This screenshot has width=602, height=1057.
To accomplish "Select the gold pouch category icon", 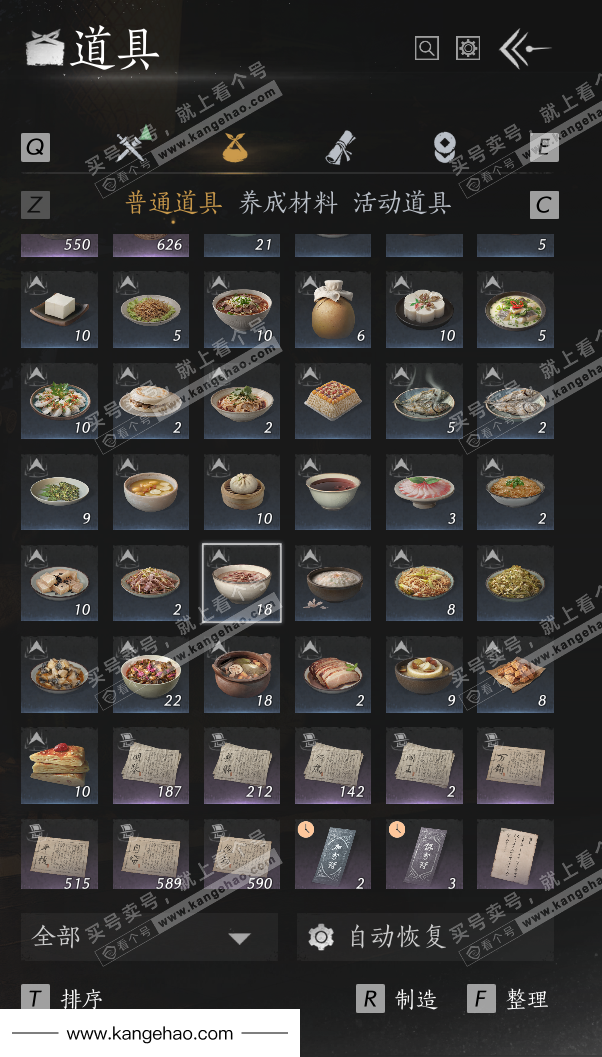I will [235, 147].
